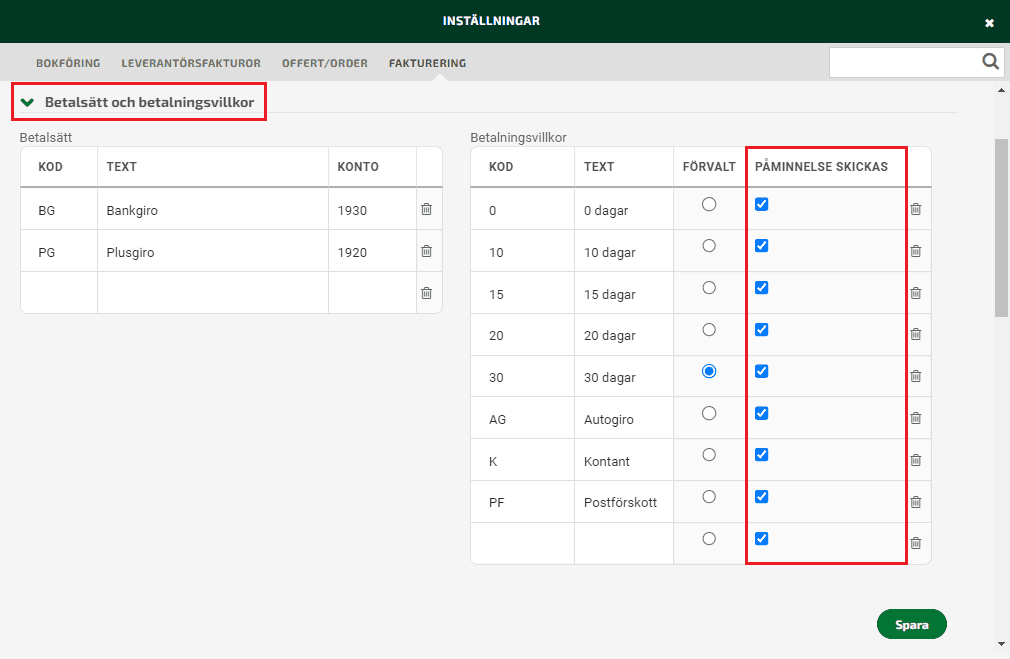The image size is (1010, 659).
Task: Click scrollbar up arrow
Action: 1001,90
